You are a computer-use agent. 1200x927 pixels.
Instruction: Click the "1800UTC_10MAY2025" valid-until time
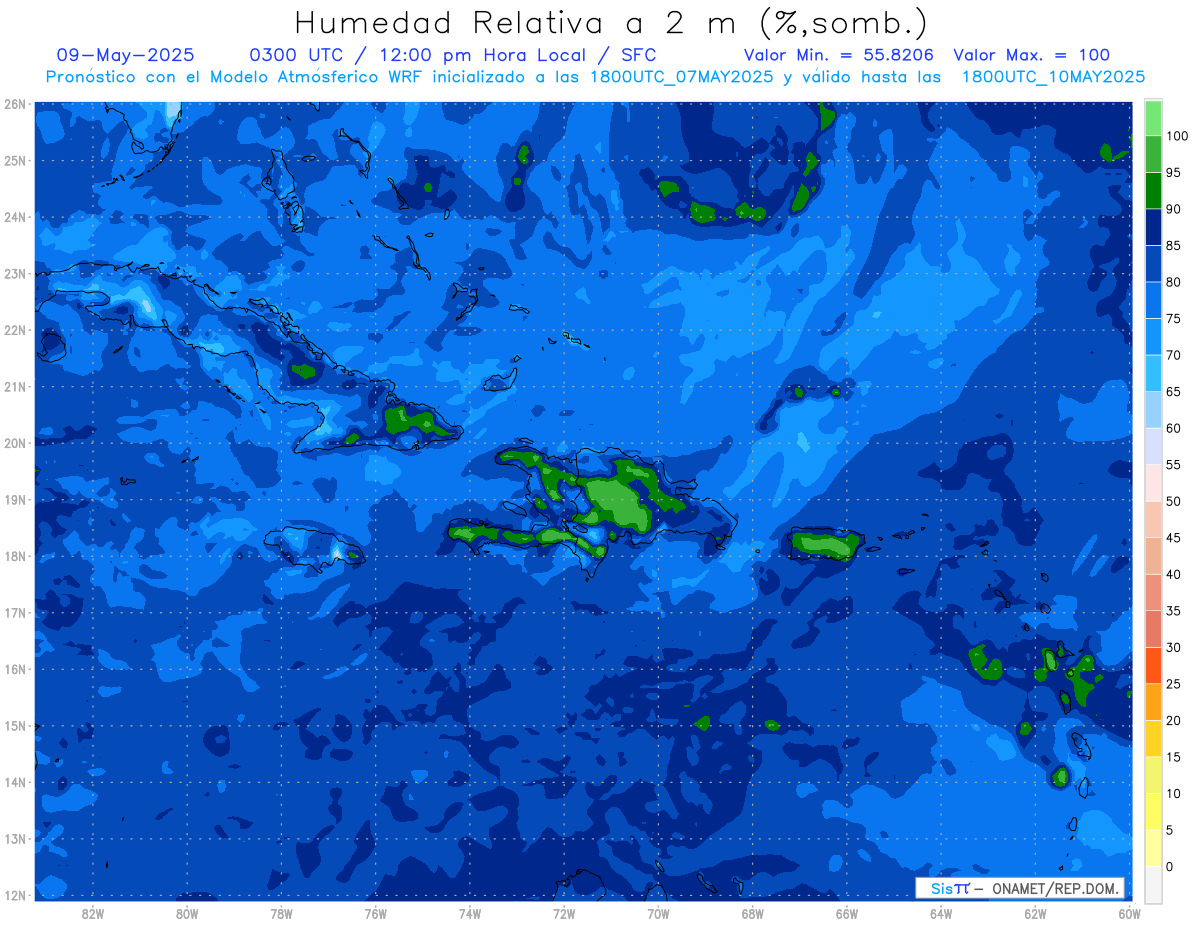pyautogui.click(x=1054, y=77)
